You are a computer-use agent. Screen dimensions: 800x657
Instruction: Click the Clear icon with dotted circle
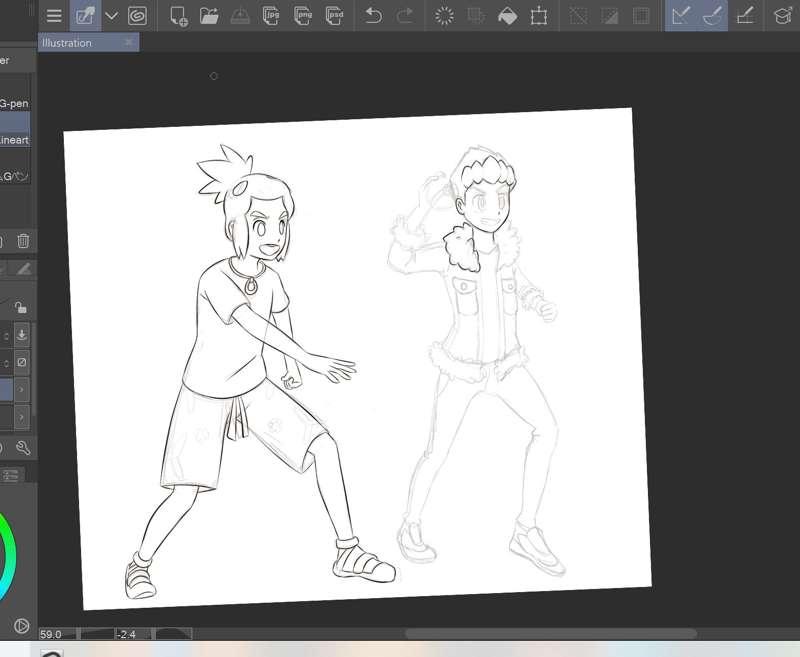tap(444, 16)
